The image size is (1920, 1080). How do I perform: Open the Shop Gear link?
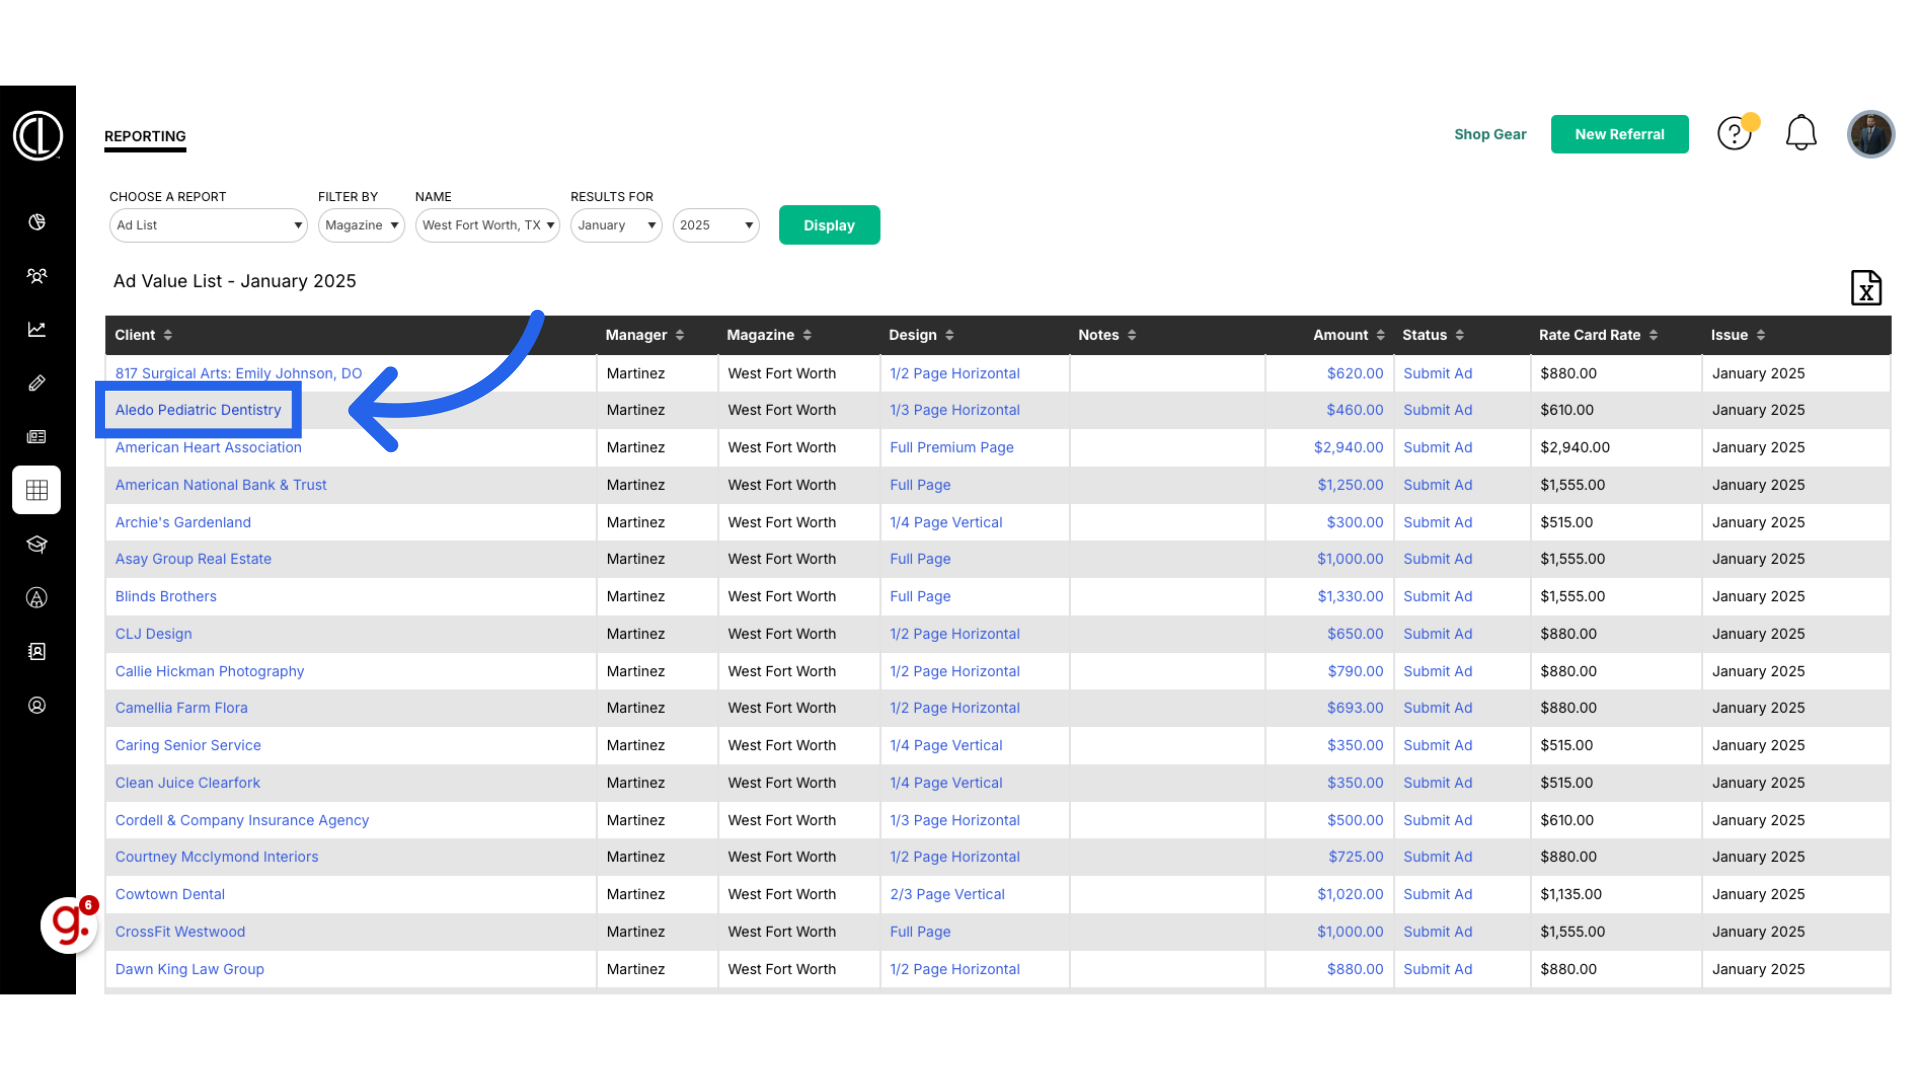(1490, 134)
